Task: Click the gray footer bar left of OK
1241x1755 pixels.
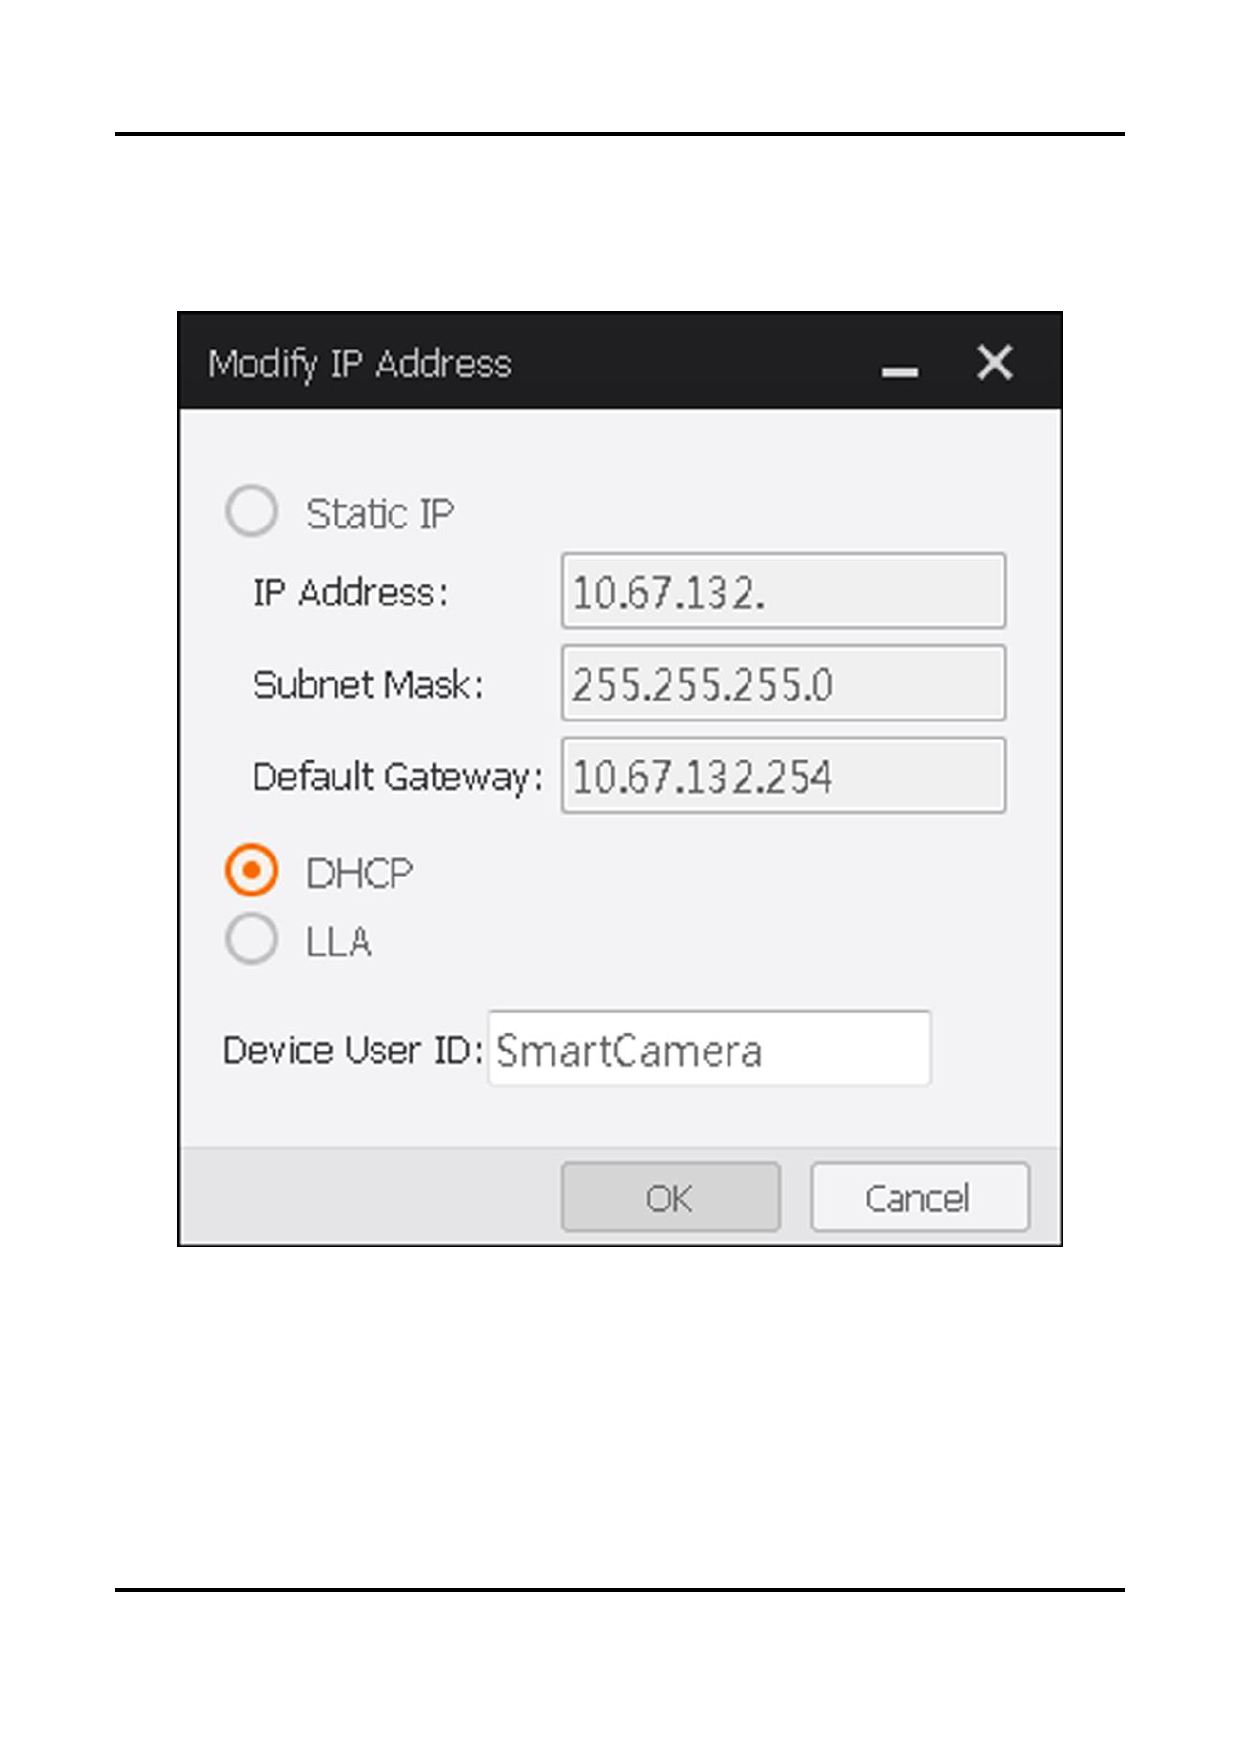Action: (x=370, y=1196)
